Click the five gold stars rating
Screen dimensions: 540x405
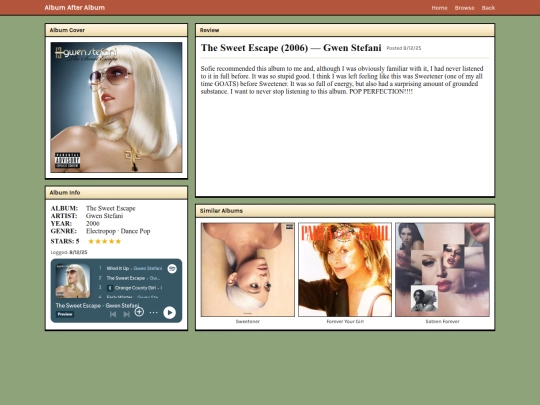105,241
